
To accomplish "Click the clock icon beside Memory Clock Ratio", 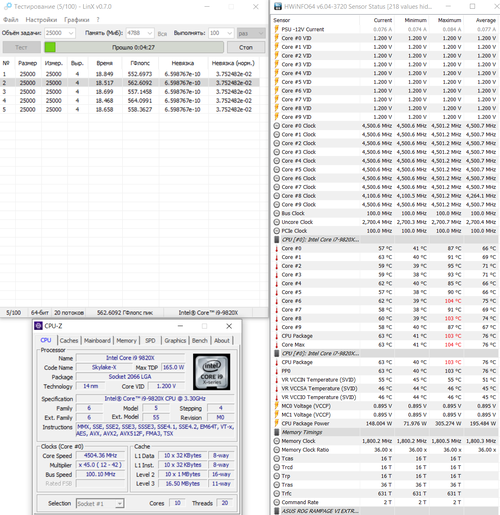I will pos(276,450).
